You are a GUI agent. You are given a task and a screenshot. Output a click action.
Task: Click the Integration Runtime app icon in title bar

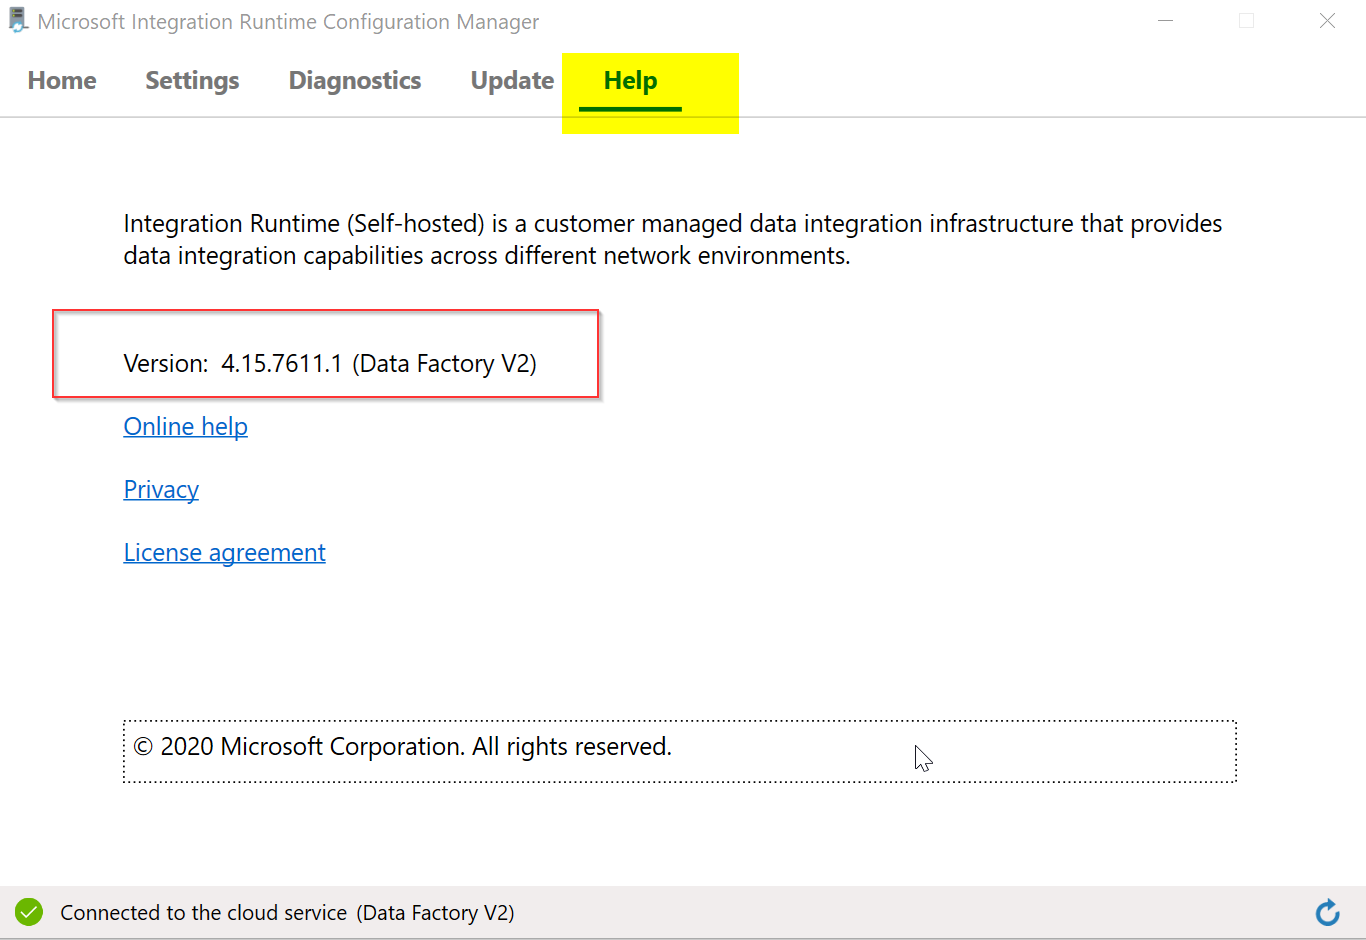[x=17, y=21]
